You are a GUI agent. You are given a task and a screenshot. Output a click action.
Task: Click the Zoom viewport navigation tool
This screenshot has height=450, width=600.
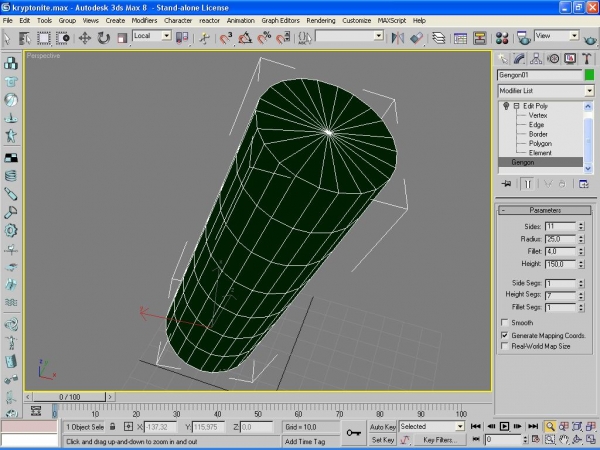point(550,426)
